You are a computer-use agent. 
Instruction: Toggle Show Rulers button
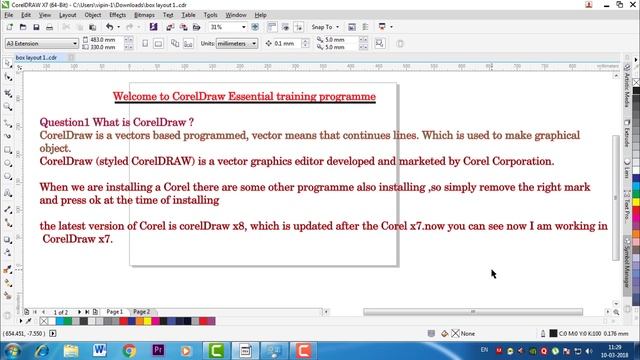pos(272,27)
